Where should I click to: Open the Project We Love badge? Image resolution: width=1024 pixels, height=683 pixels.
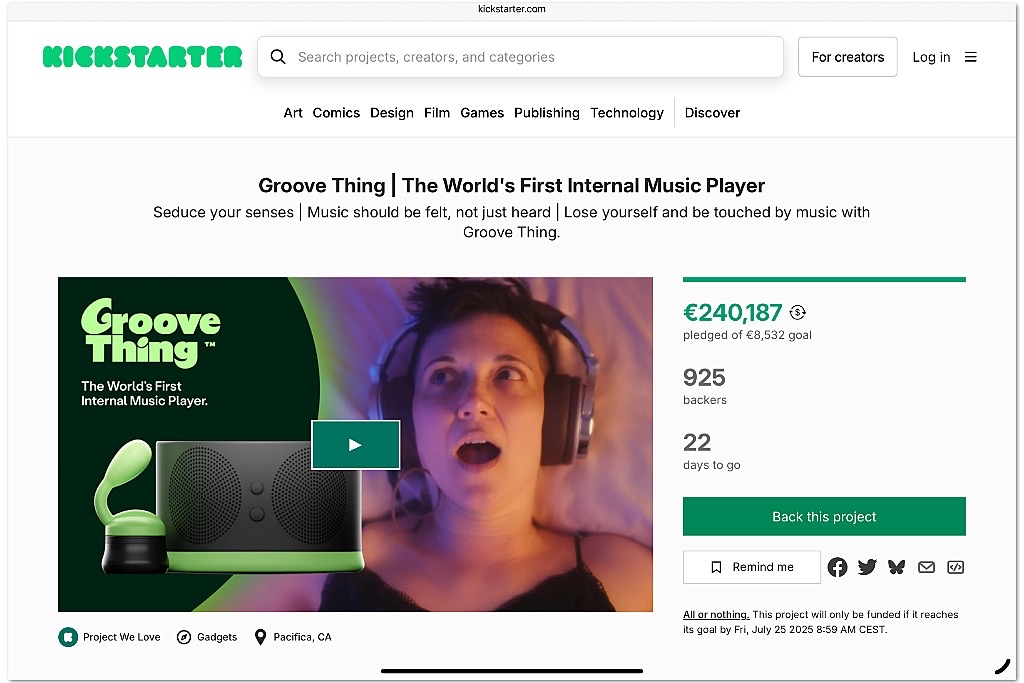pyautogui.click(x=109, y=637)
